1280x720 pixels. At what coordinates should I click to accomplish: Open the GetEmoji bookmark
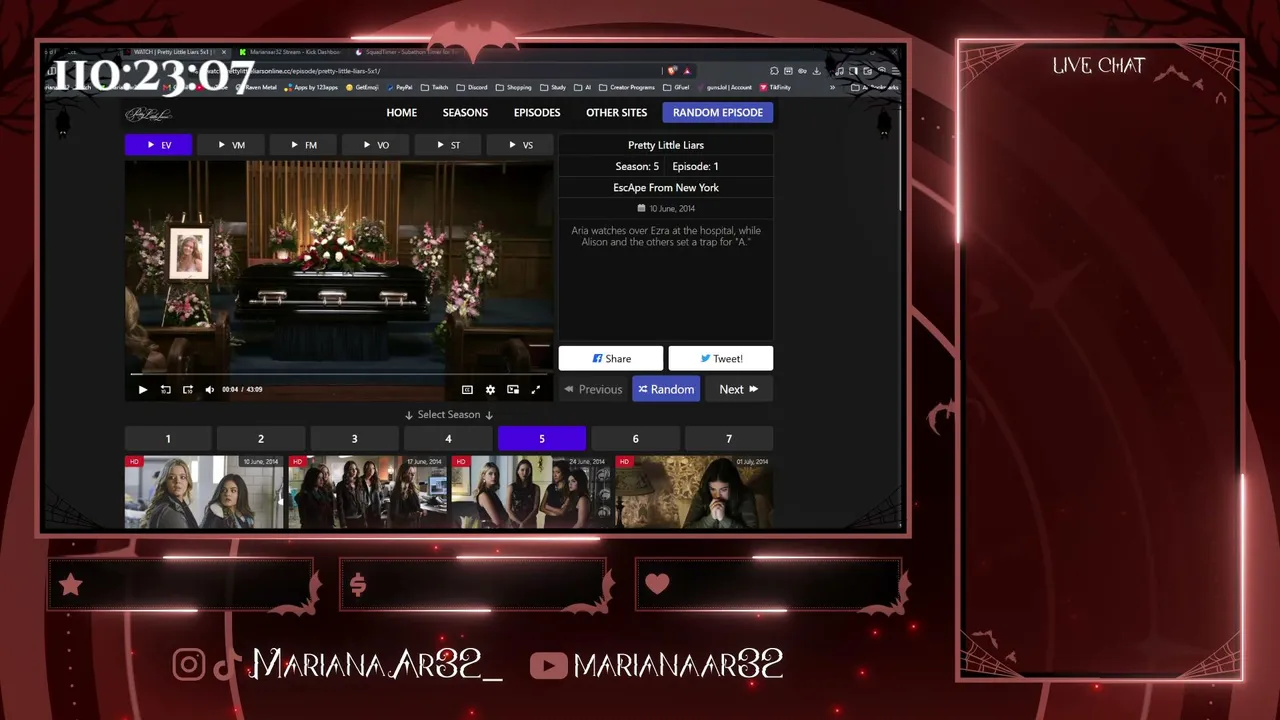click(x=364, y=88)
